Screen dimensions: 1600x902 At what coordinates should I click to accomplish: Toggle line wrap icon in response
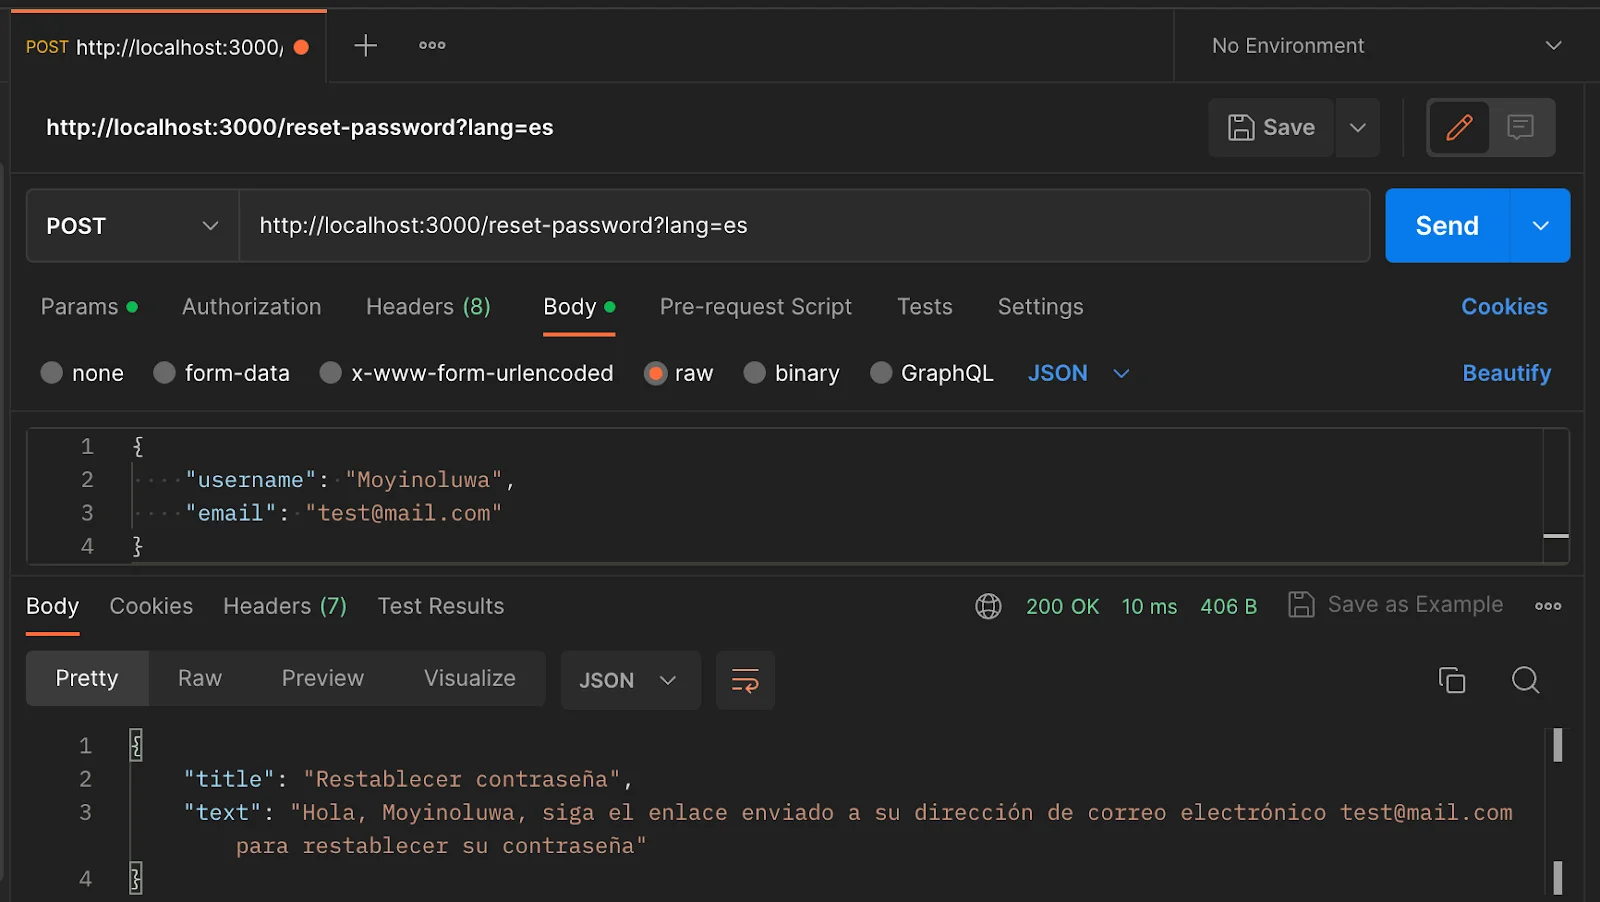[x=745, y=681]
